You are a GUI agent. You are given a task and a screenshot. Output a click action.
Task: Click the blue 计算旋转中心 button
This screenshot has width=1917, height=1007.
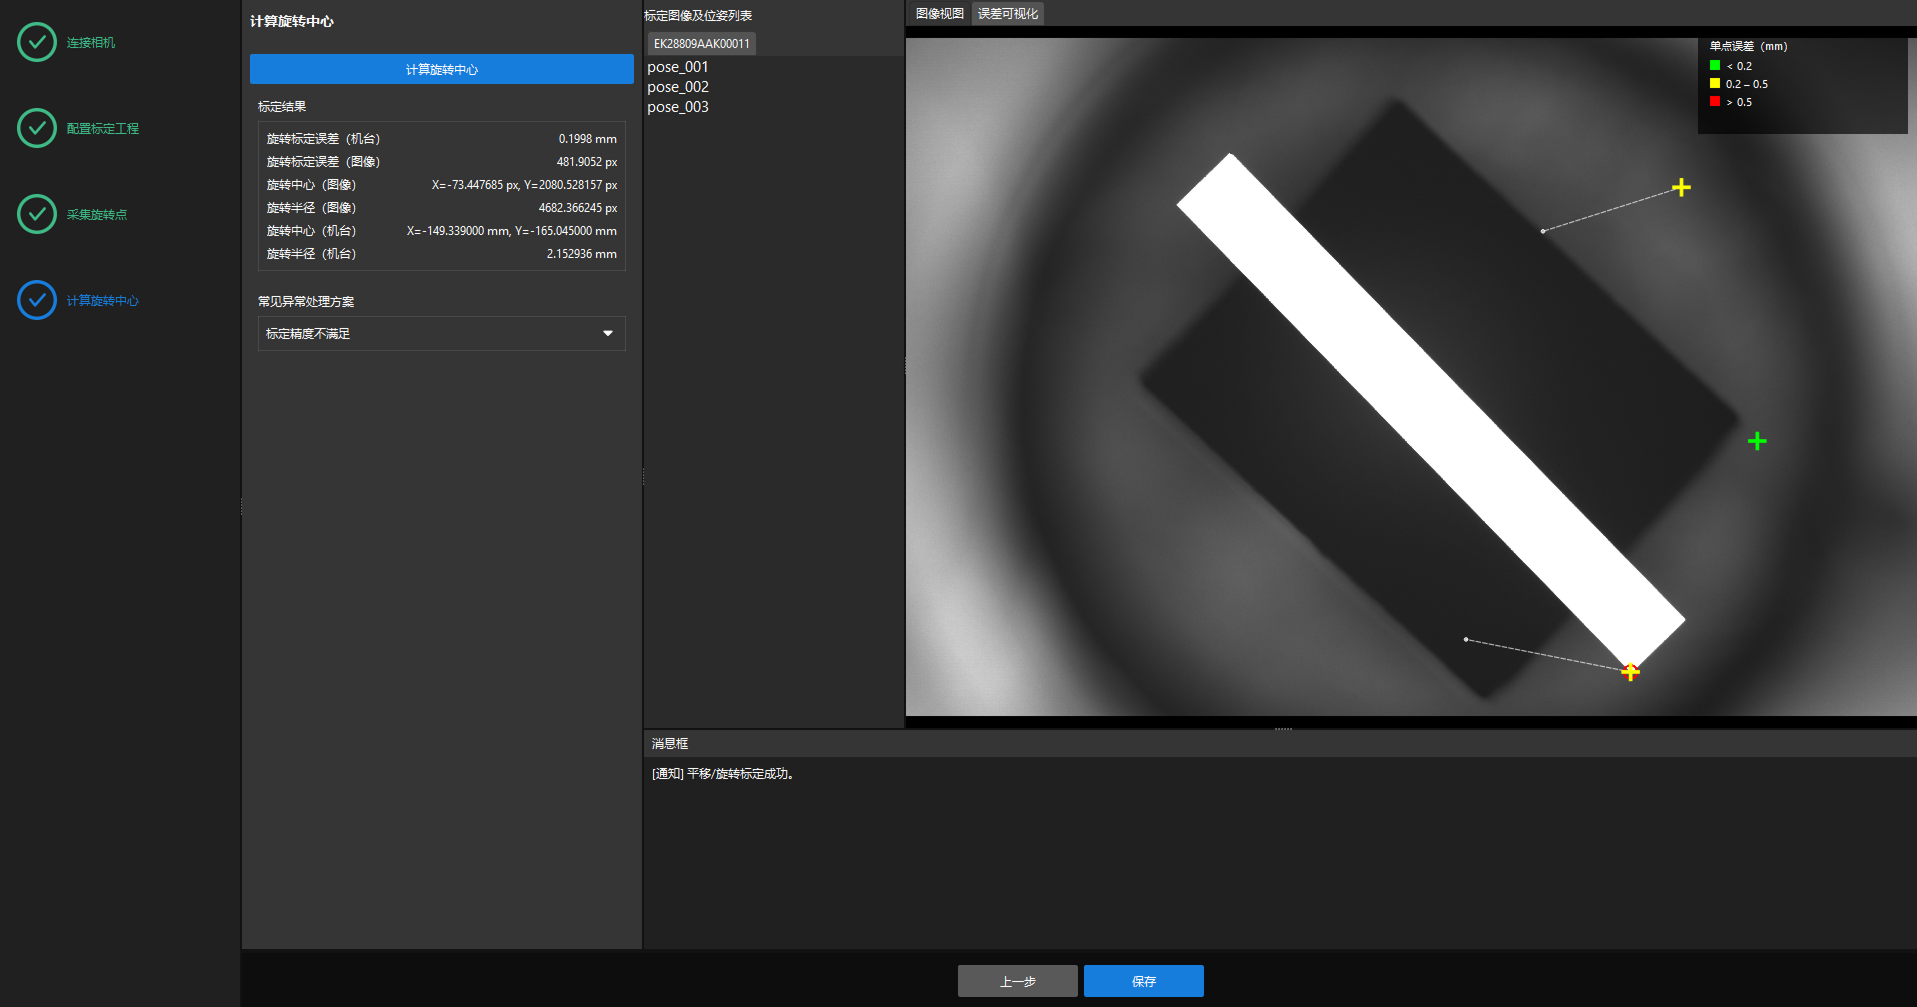click(x=442, y=69)
